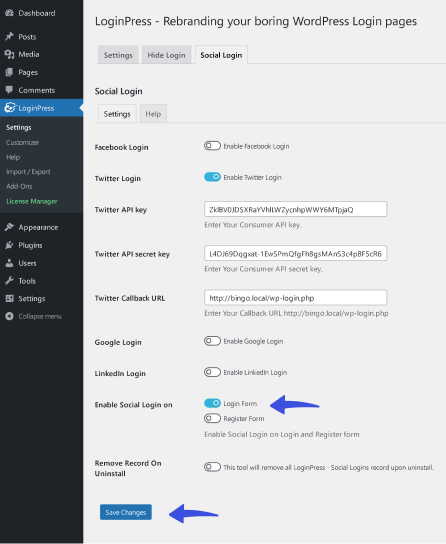The image size is (446, 544).
Task: Click the 'Enable Facebook Login' label text
Action: [x=256, y=146]
